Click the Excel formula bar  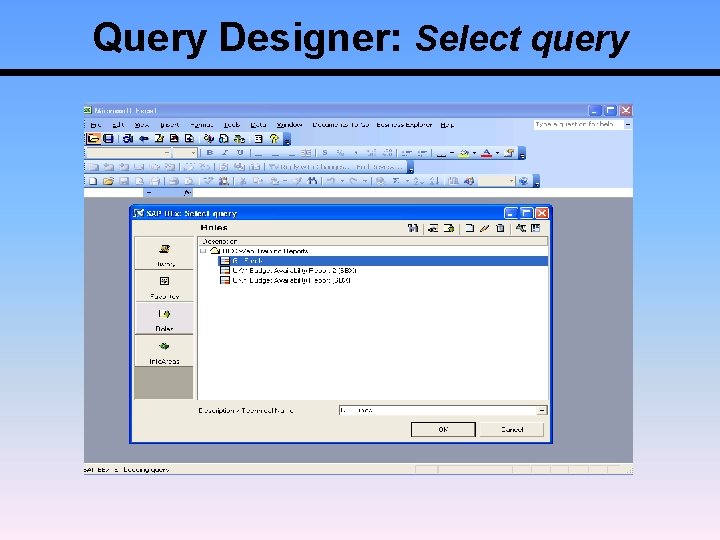click(x=412, y=193)
